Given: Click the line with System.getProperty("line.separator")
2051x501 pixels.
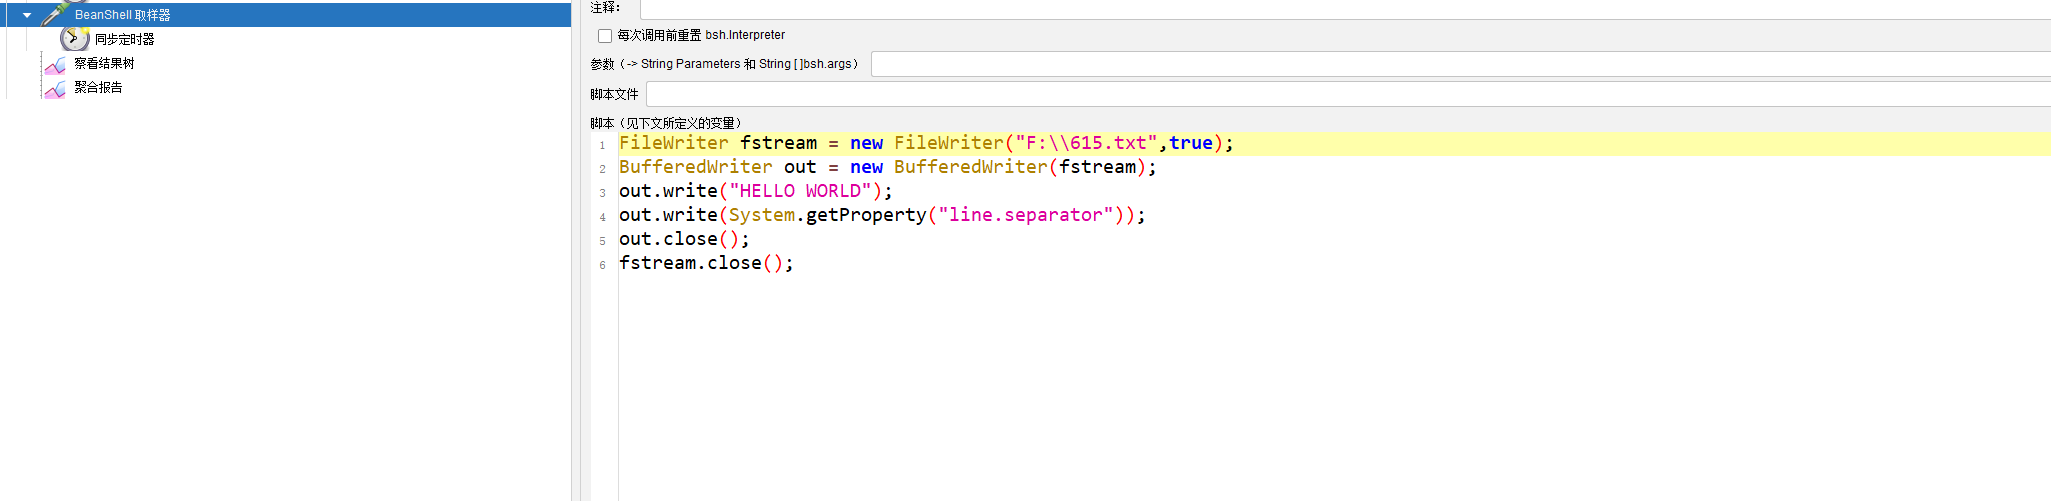Looking at the screenshot, I should (882, 215).
